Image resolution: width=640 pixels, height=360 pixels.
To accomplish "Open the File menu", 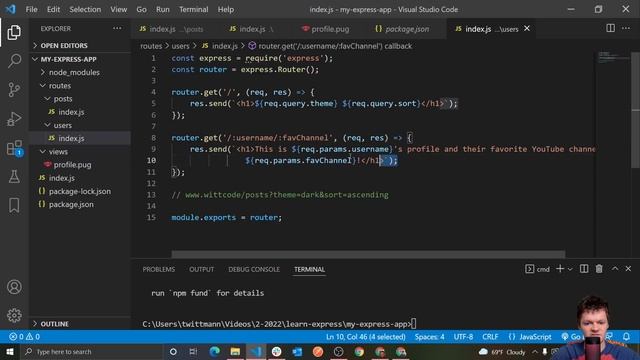I will [31, 9].
